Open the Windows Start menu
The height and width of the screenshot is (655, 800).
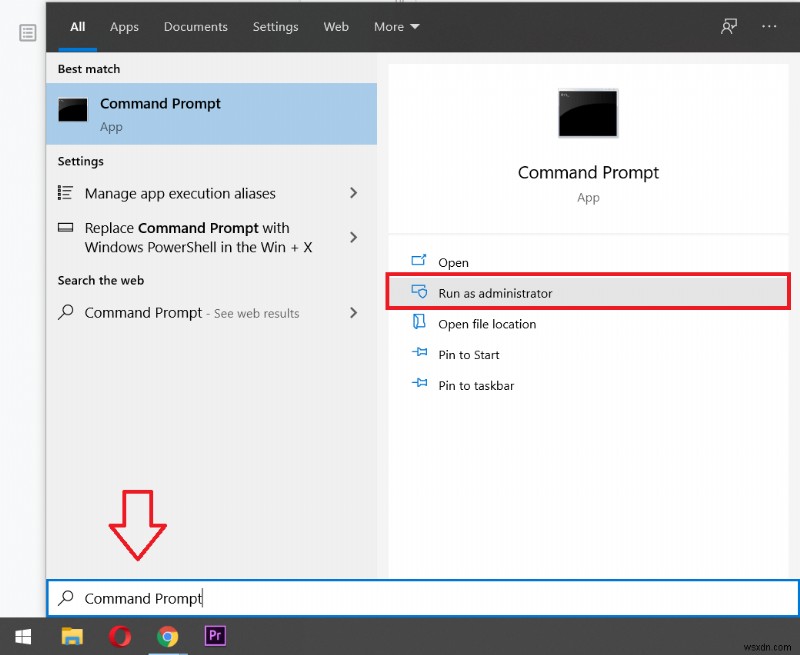(22, 636)
